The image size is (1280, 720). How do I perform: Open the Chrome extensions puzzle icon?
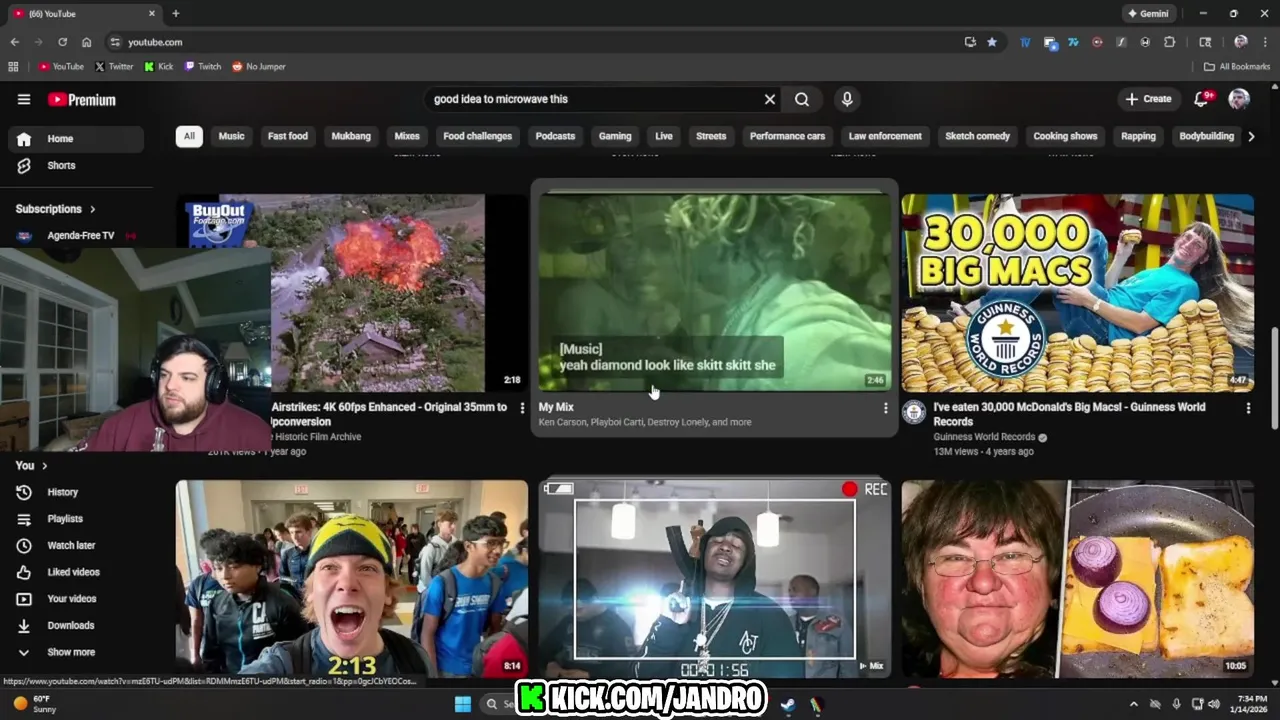pos(1169,42)
